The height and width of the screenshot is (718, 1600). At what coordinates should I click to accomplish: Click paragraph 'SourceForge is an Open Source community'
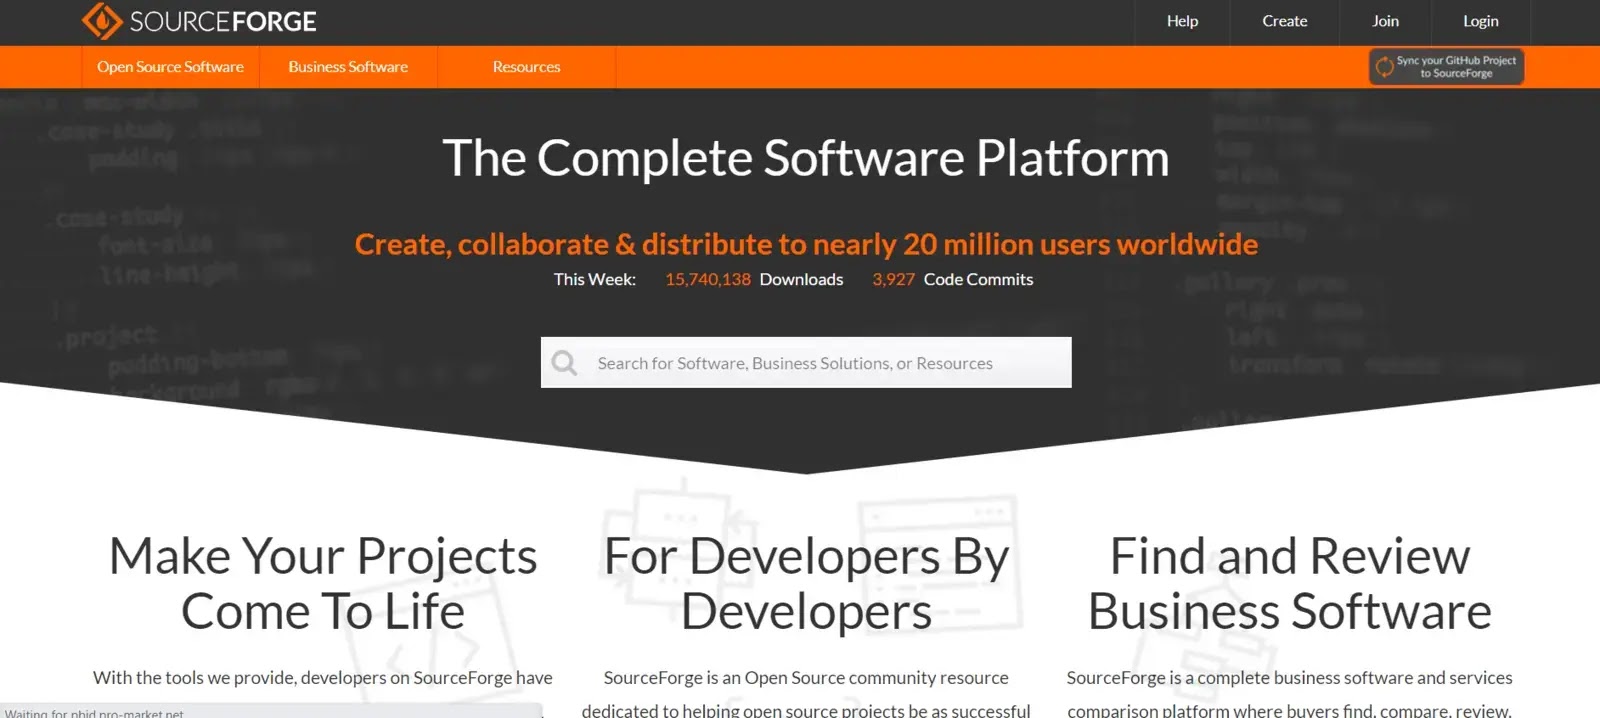[806, 694]
